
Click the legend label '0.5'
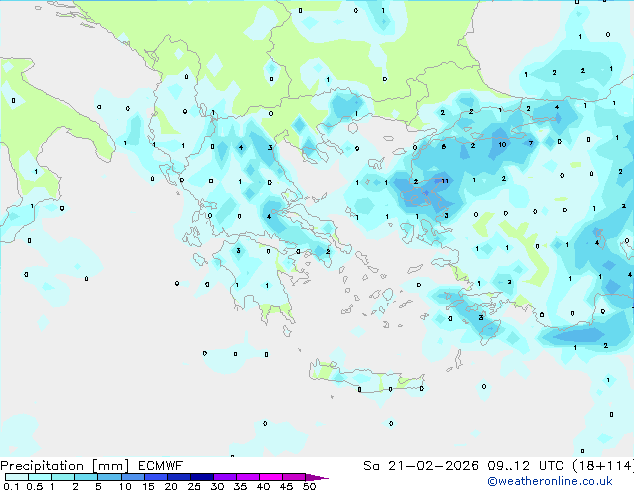pyautogui.click(x=35, y=486)
